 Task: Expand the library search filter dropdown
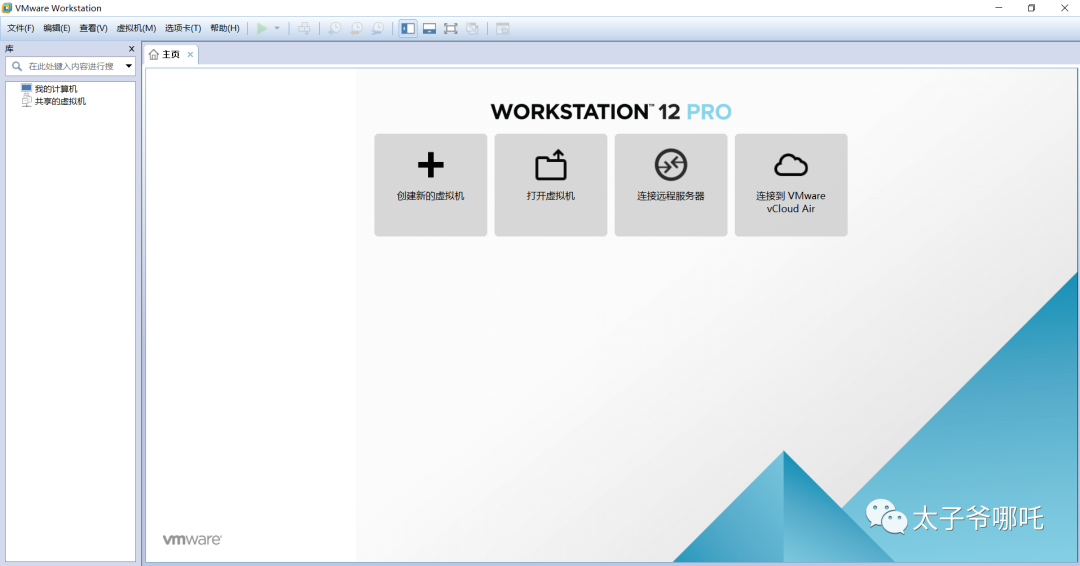click(x=128, y=66)
